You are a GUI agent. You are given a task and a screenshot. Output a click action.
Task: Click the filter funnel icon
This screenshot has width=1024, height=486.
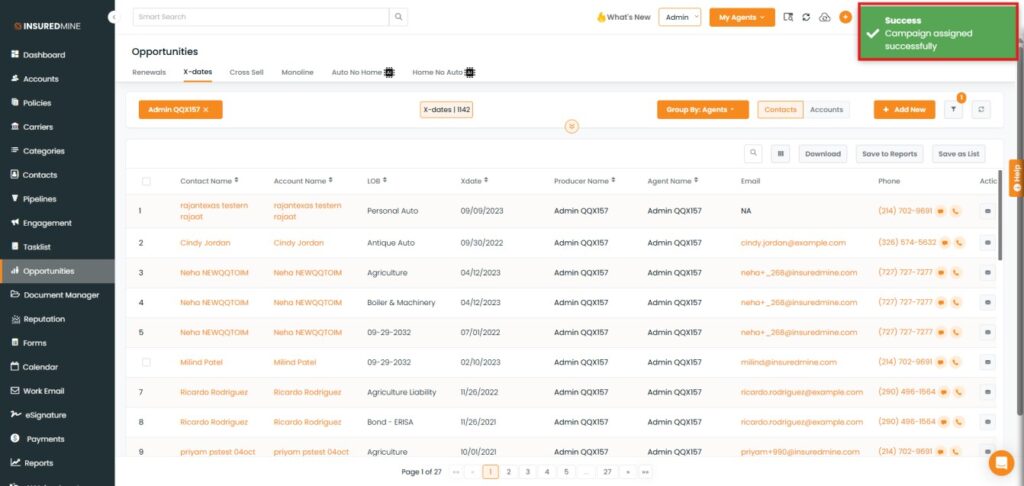(953, 110)
